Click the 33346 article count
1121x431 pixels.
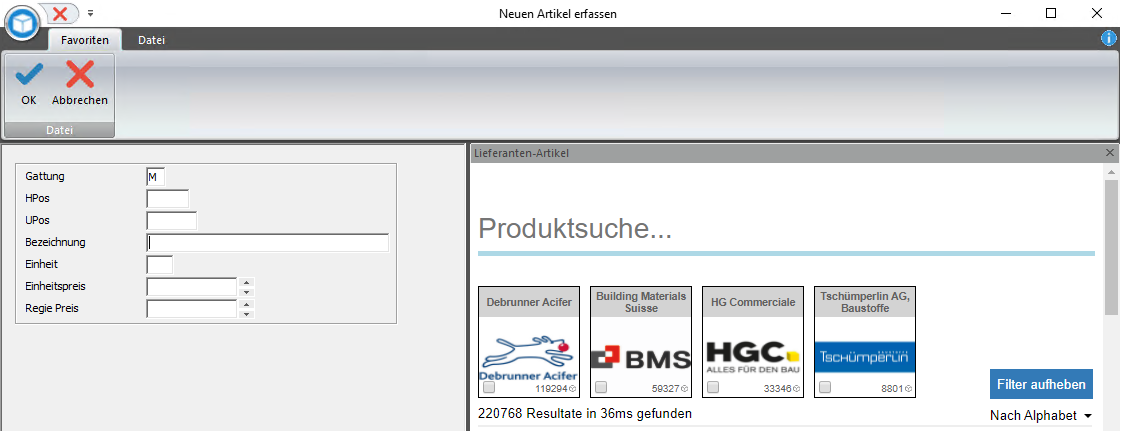(778, 389)
